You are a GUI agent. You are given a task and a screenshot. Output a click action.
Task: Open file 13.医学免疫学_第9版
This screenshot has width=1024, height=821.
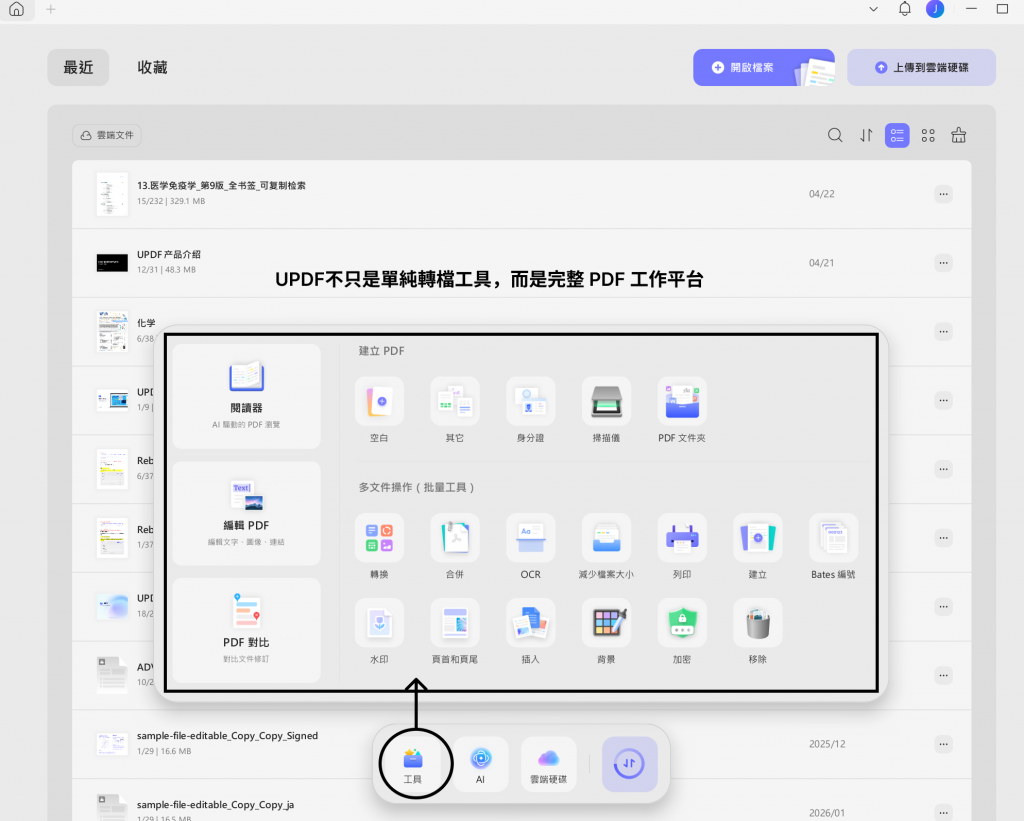(x=521, y=194)
